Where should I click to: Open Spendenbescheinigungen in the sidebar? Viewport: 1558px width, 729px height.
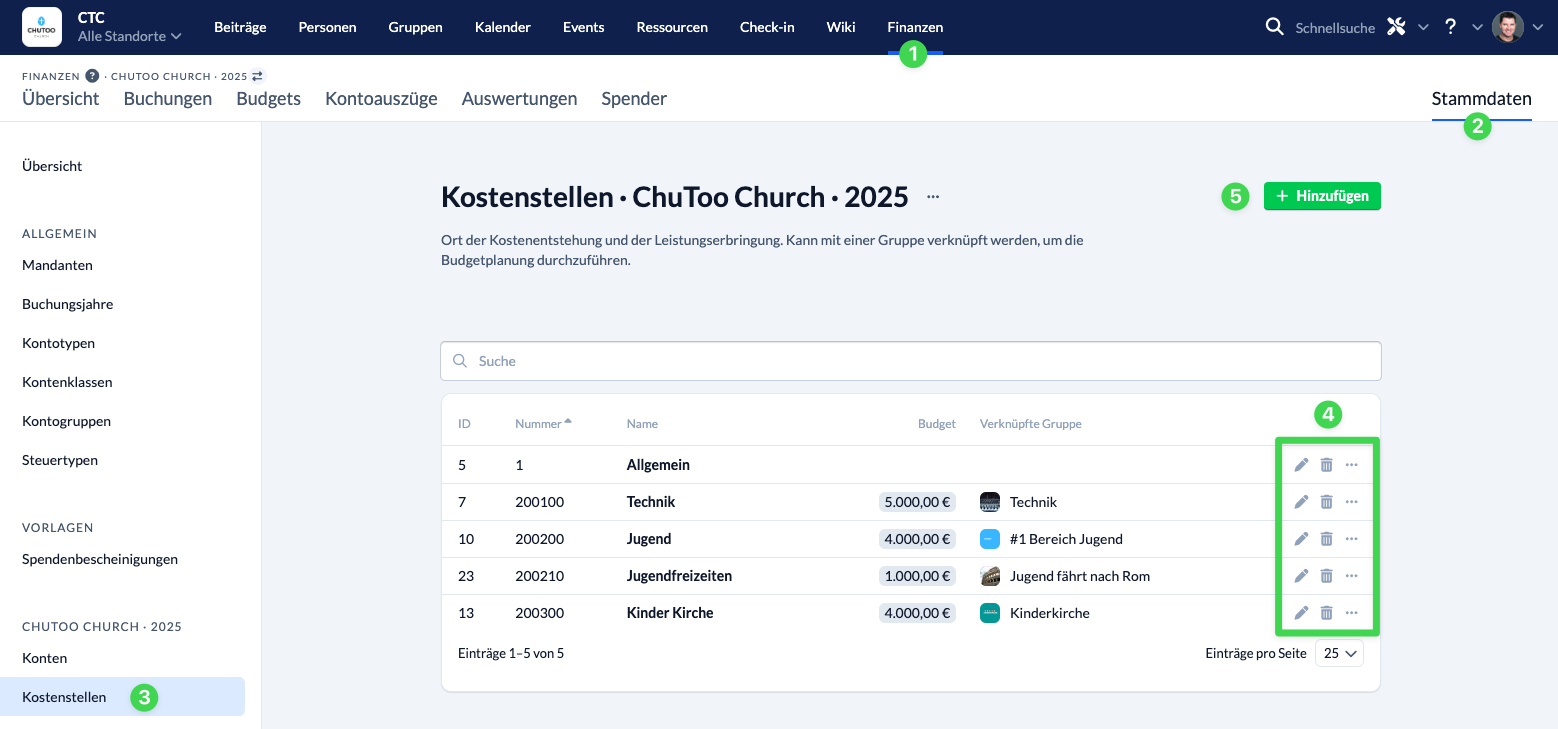(100, 559)
